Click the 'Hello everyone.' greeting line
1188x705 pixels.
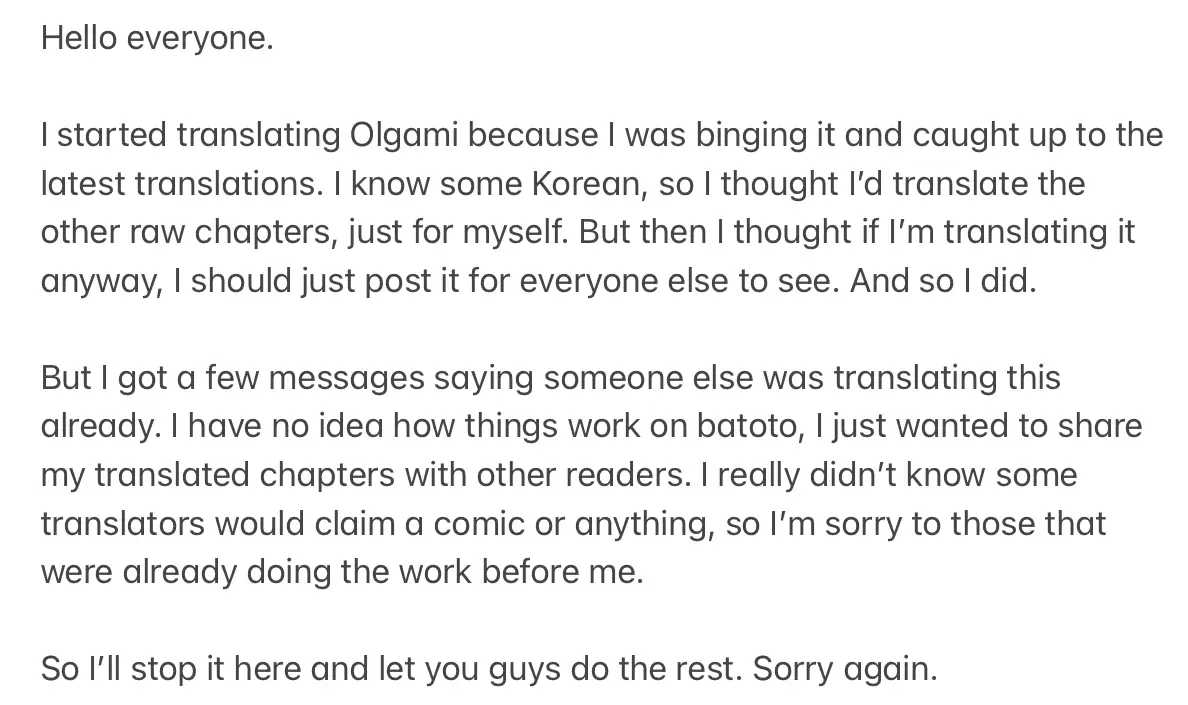click(x=157, y=39)
